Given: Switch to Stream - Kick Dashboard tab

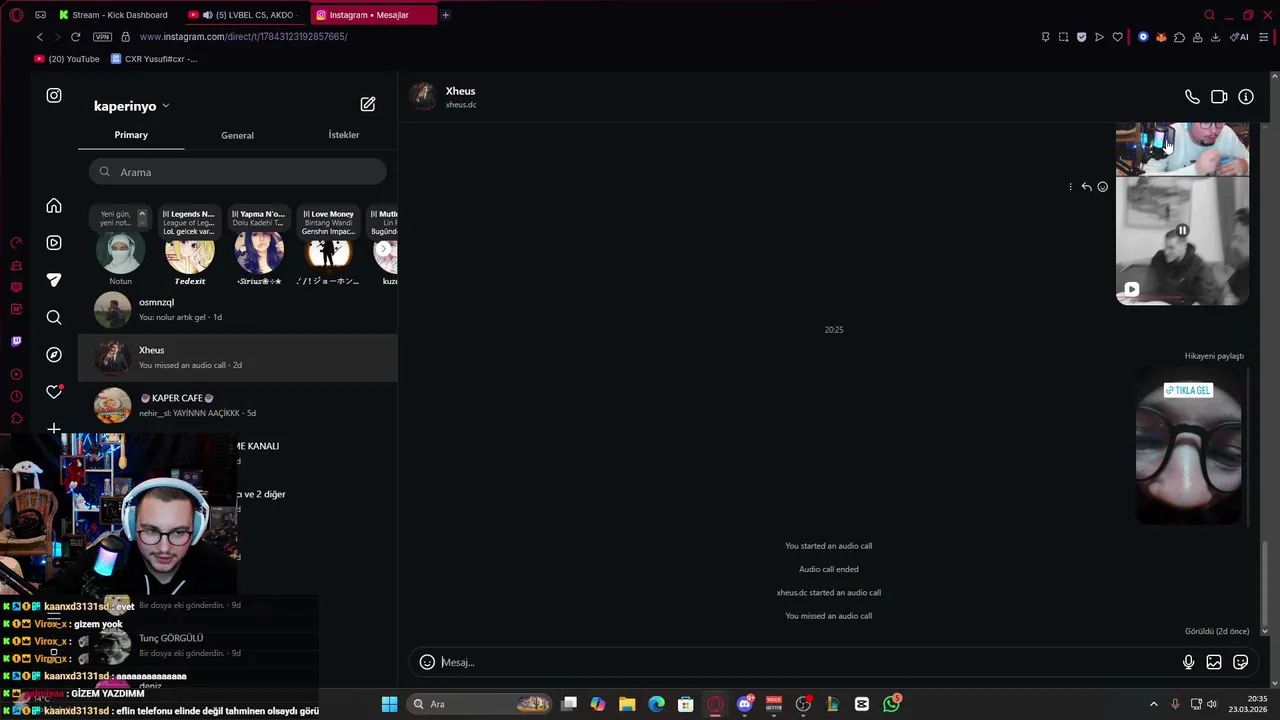Looking at the screenshot, I should pyautogui.click(x=113, y=15).
